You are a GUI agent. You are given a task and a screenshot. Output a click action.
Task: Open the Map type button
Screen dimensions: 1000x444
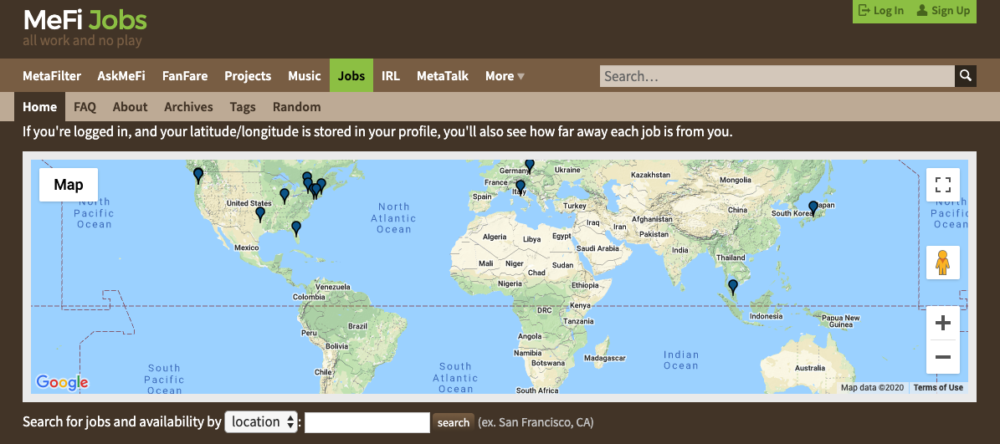point(69,184)
